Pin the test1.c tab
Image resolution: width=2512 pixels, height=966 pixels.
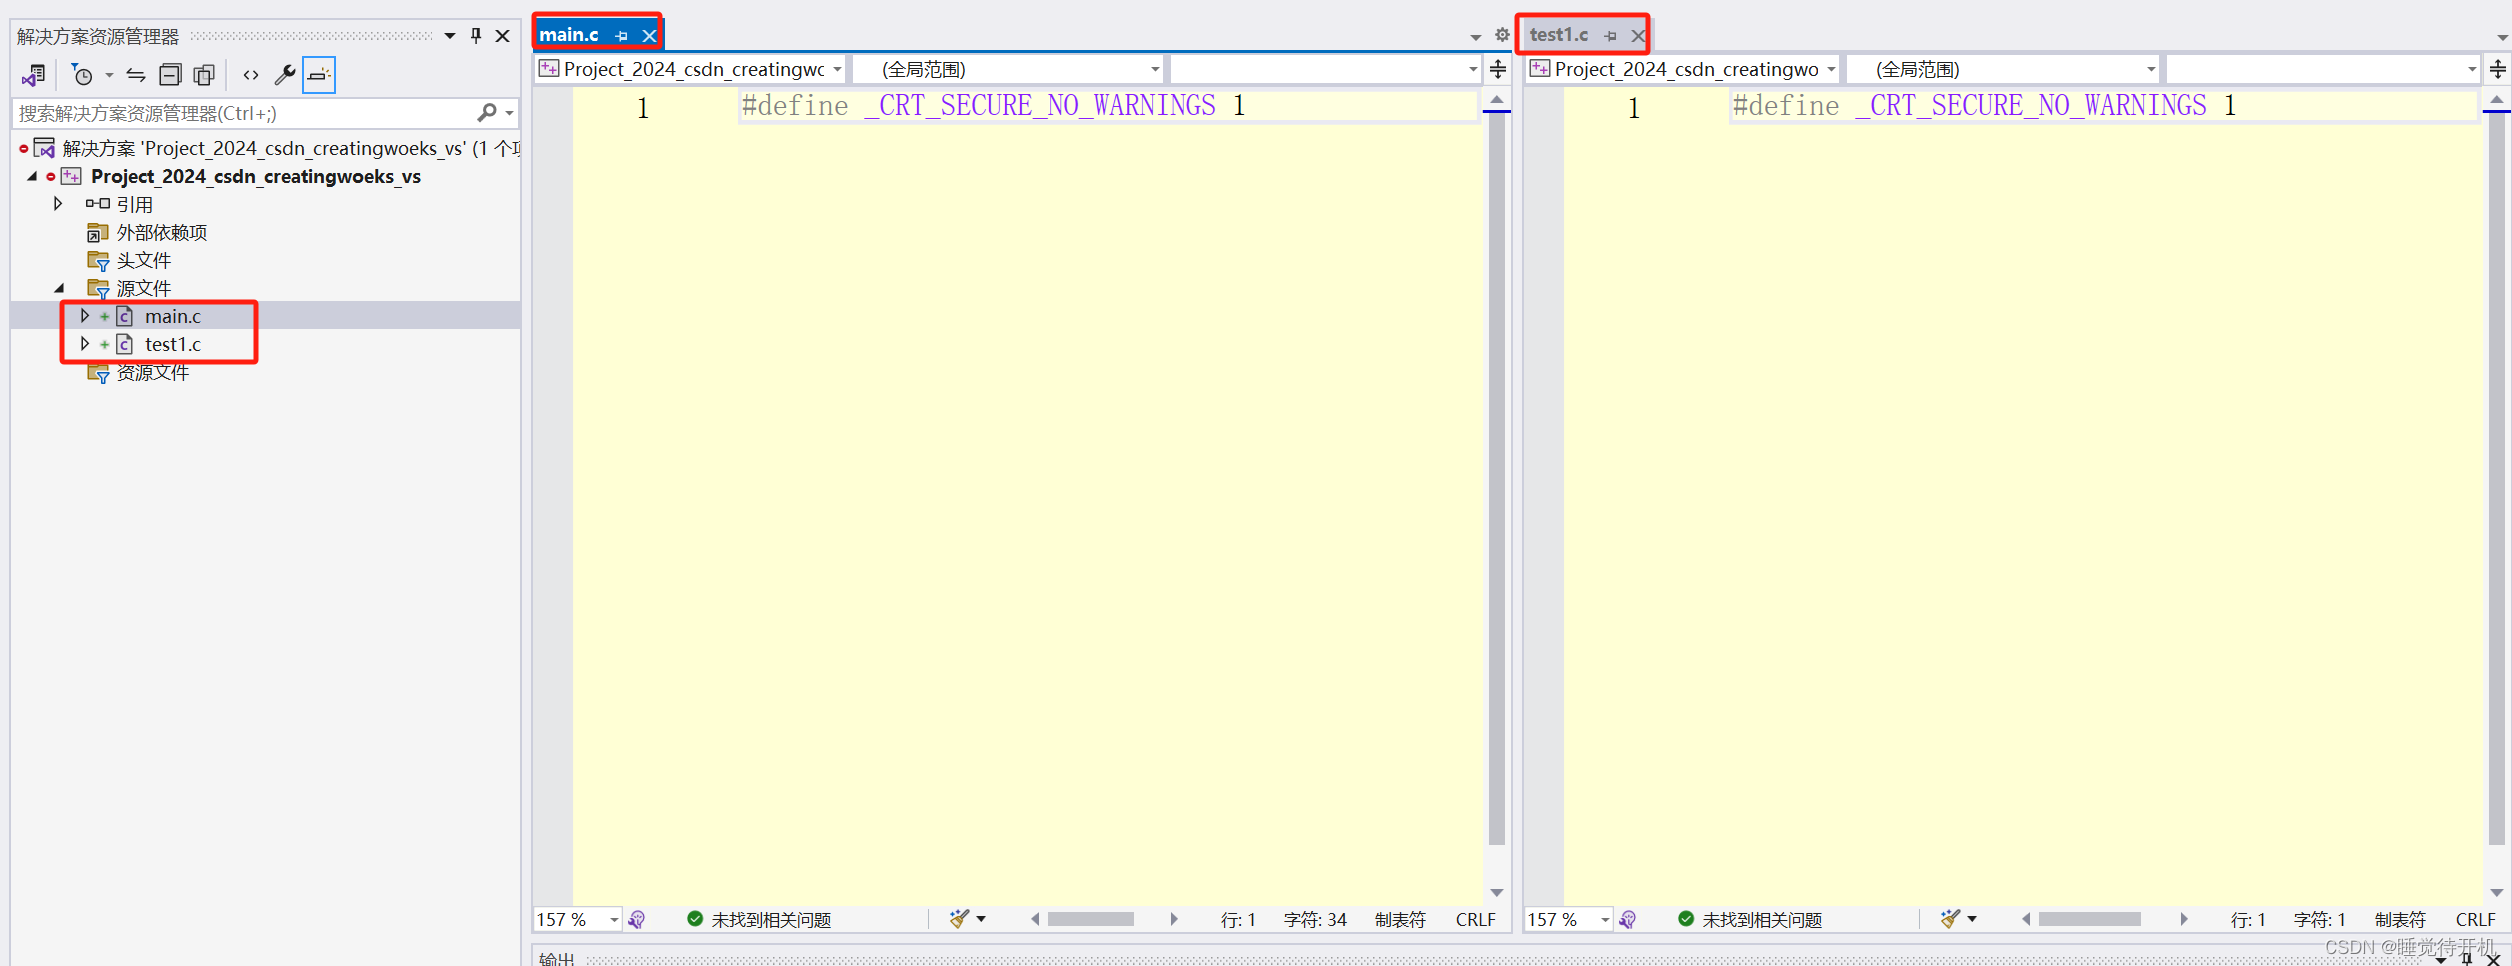(x=1610, y=36)
